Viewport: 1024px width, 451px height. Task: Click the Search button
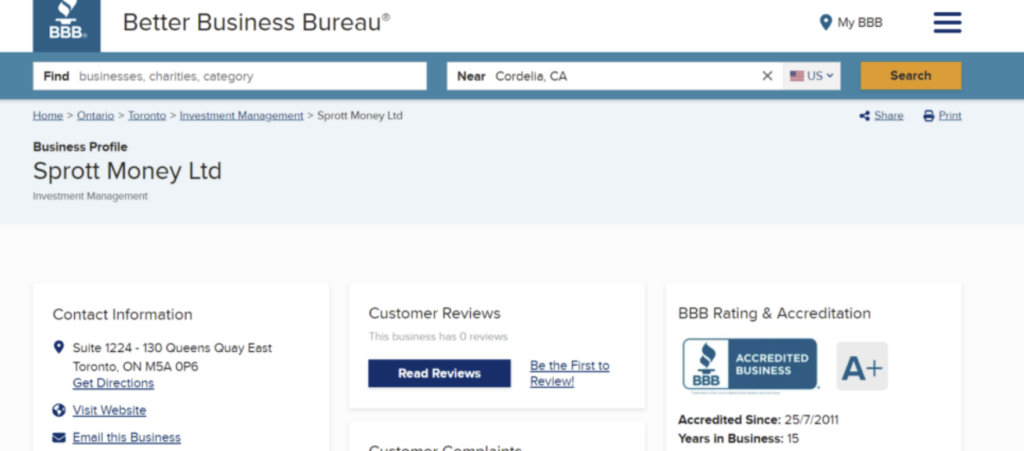[910, 76]
